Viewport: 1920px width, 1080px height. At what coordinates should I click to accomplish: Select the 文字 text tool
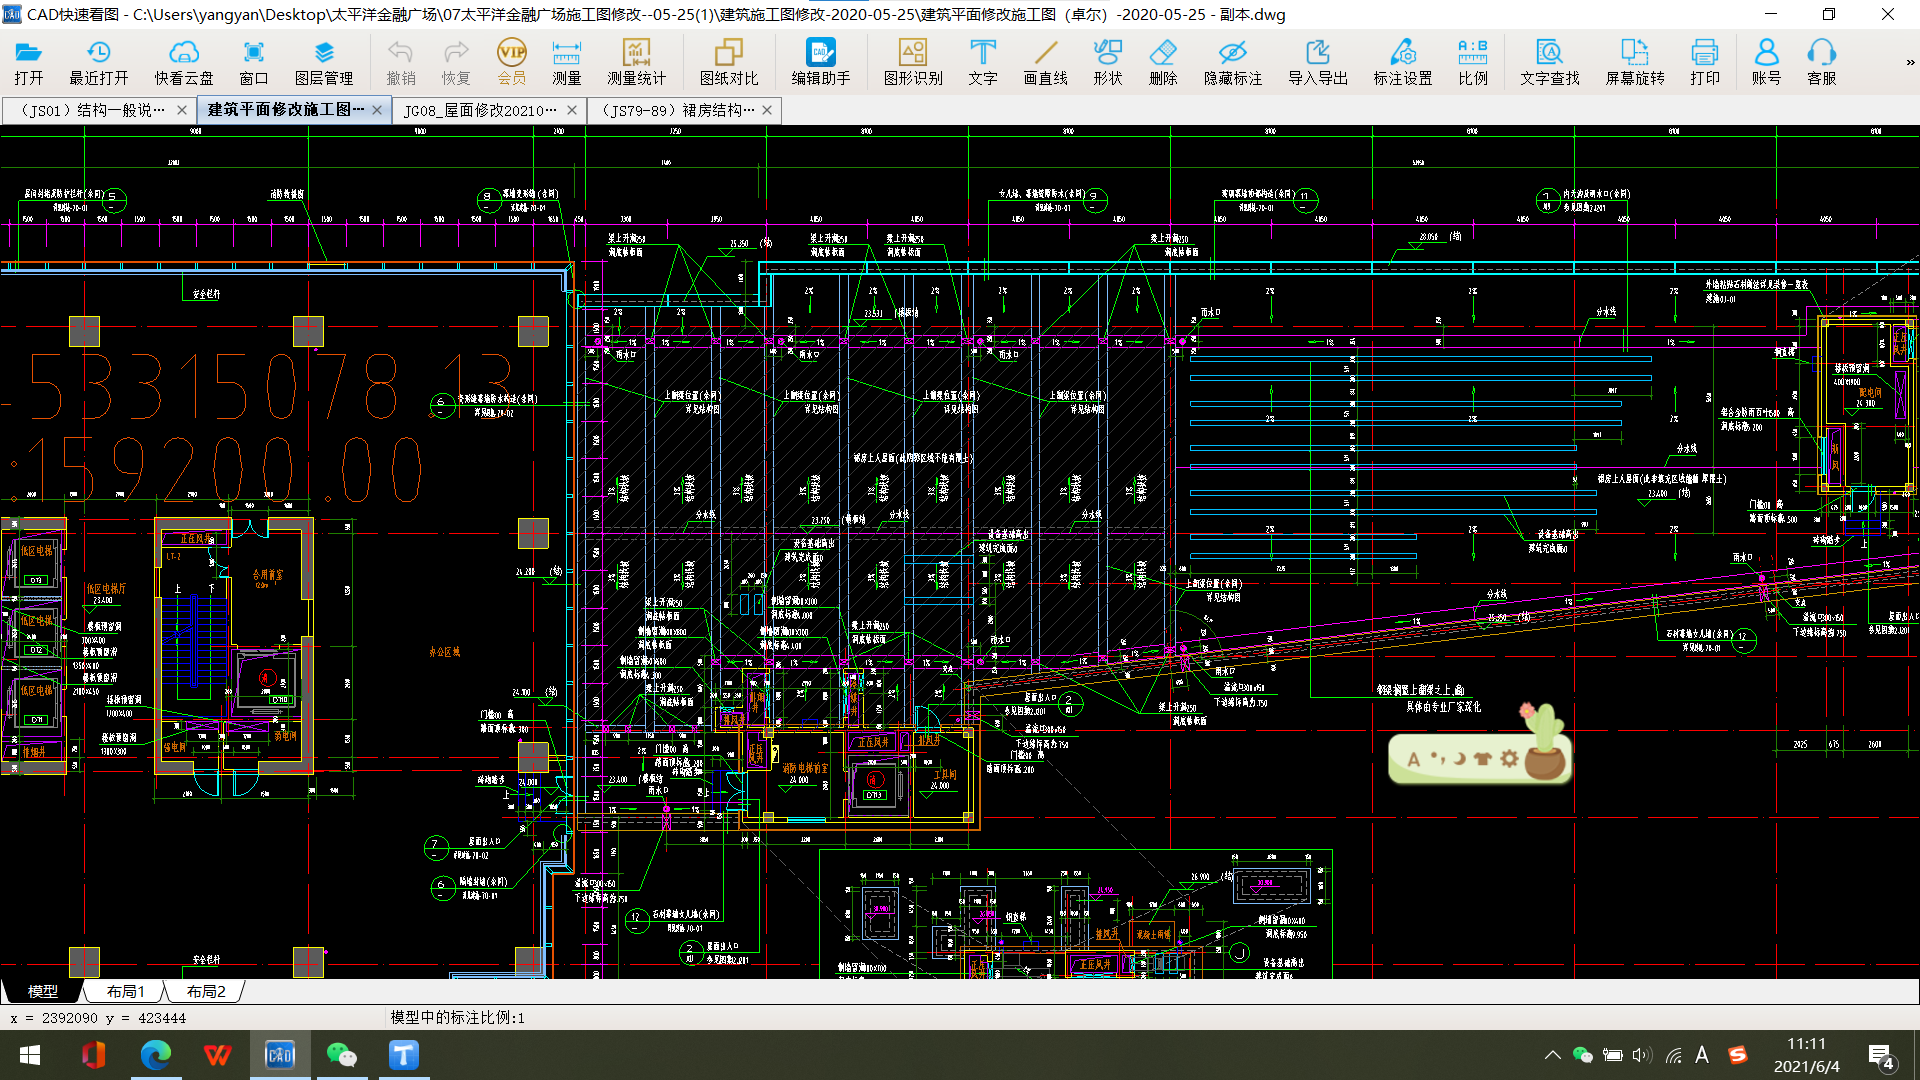(x=983, y=62)
